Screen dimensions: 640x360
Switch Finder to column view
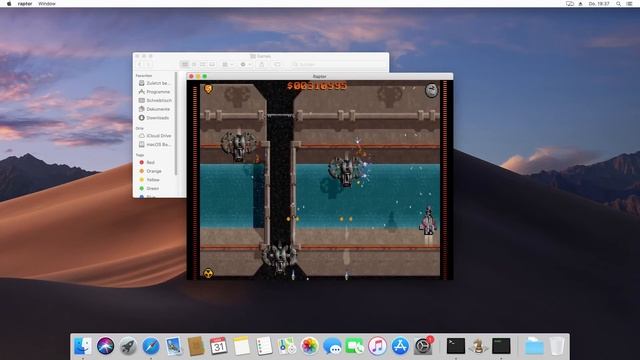click(x=203, y=64)
